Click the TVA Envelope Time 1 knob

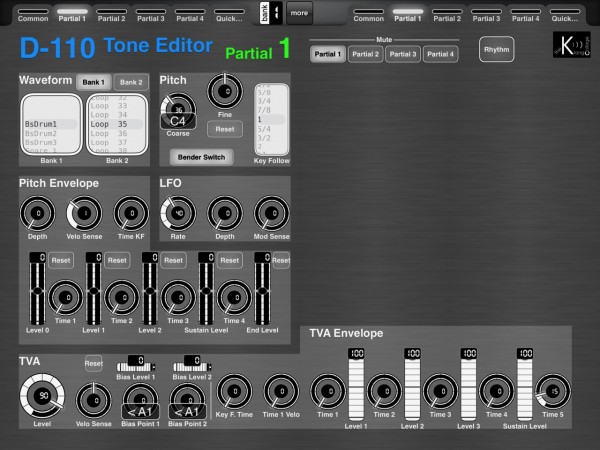tap(328, 391)
